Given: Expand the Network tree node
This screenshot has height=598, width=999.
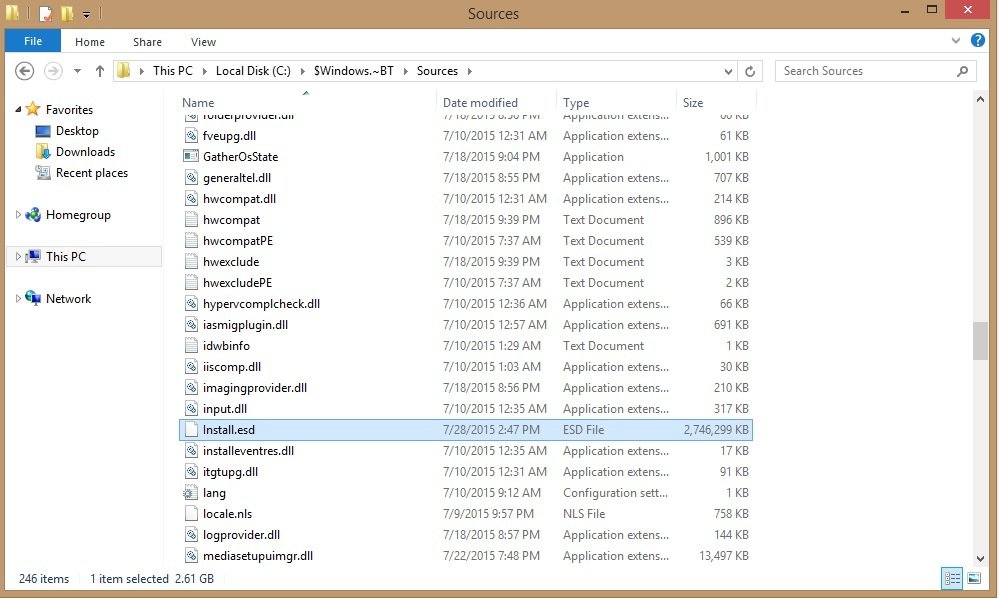Looking at the screenshot, I should [18, 299].
